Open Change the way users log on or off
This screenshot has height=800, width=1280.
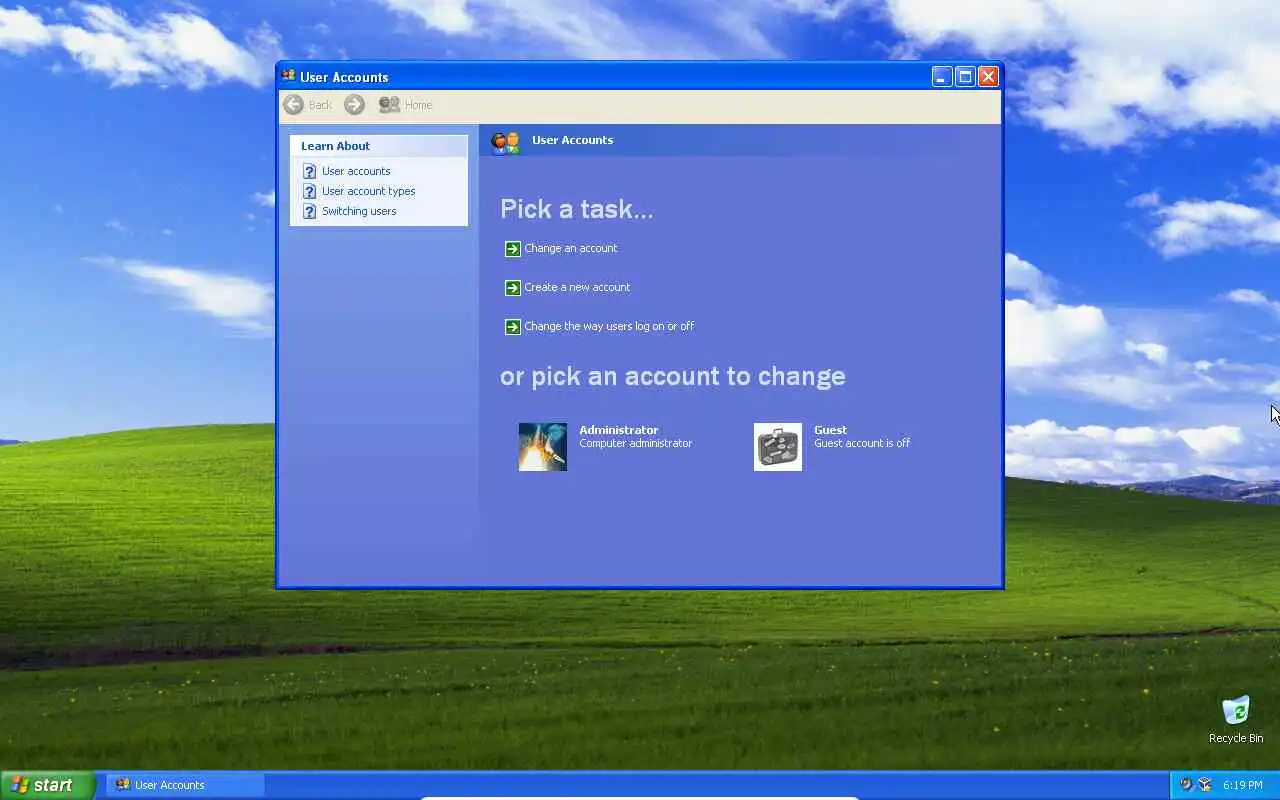[609, 326]
